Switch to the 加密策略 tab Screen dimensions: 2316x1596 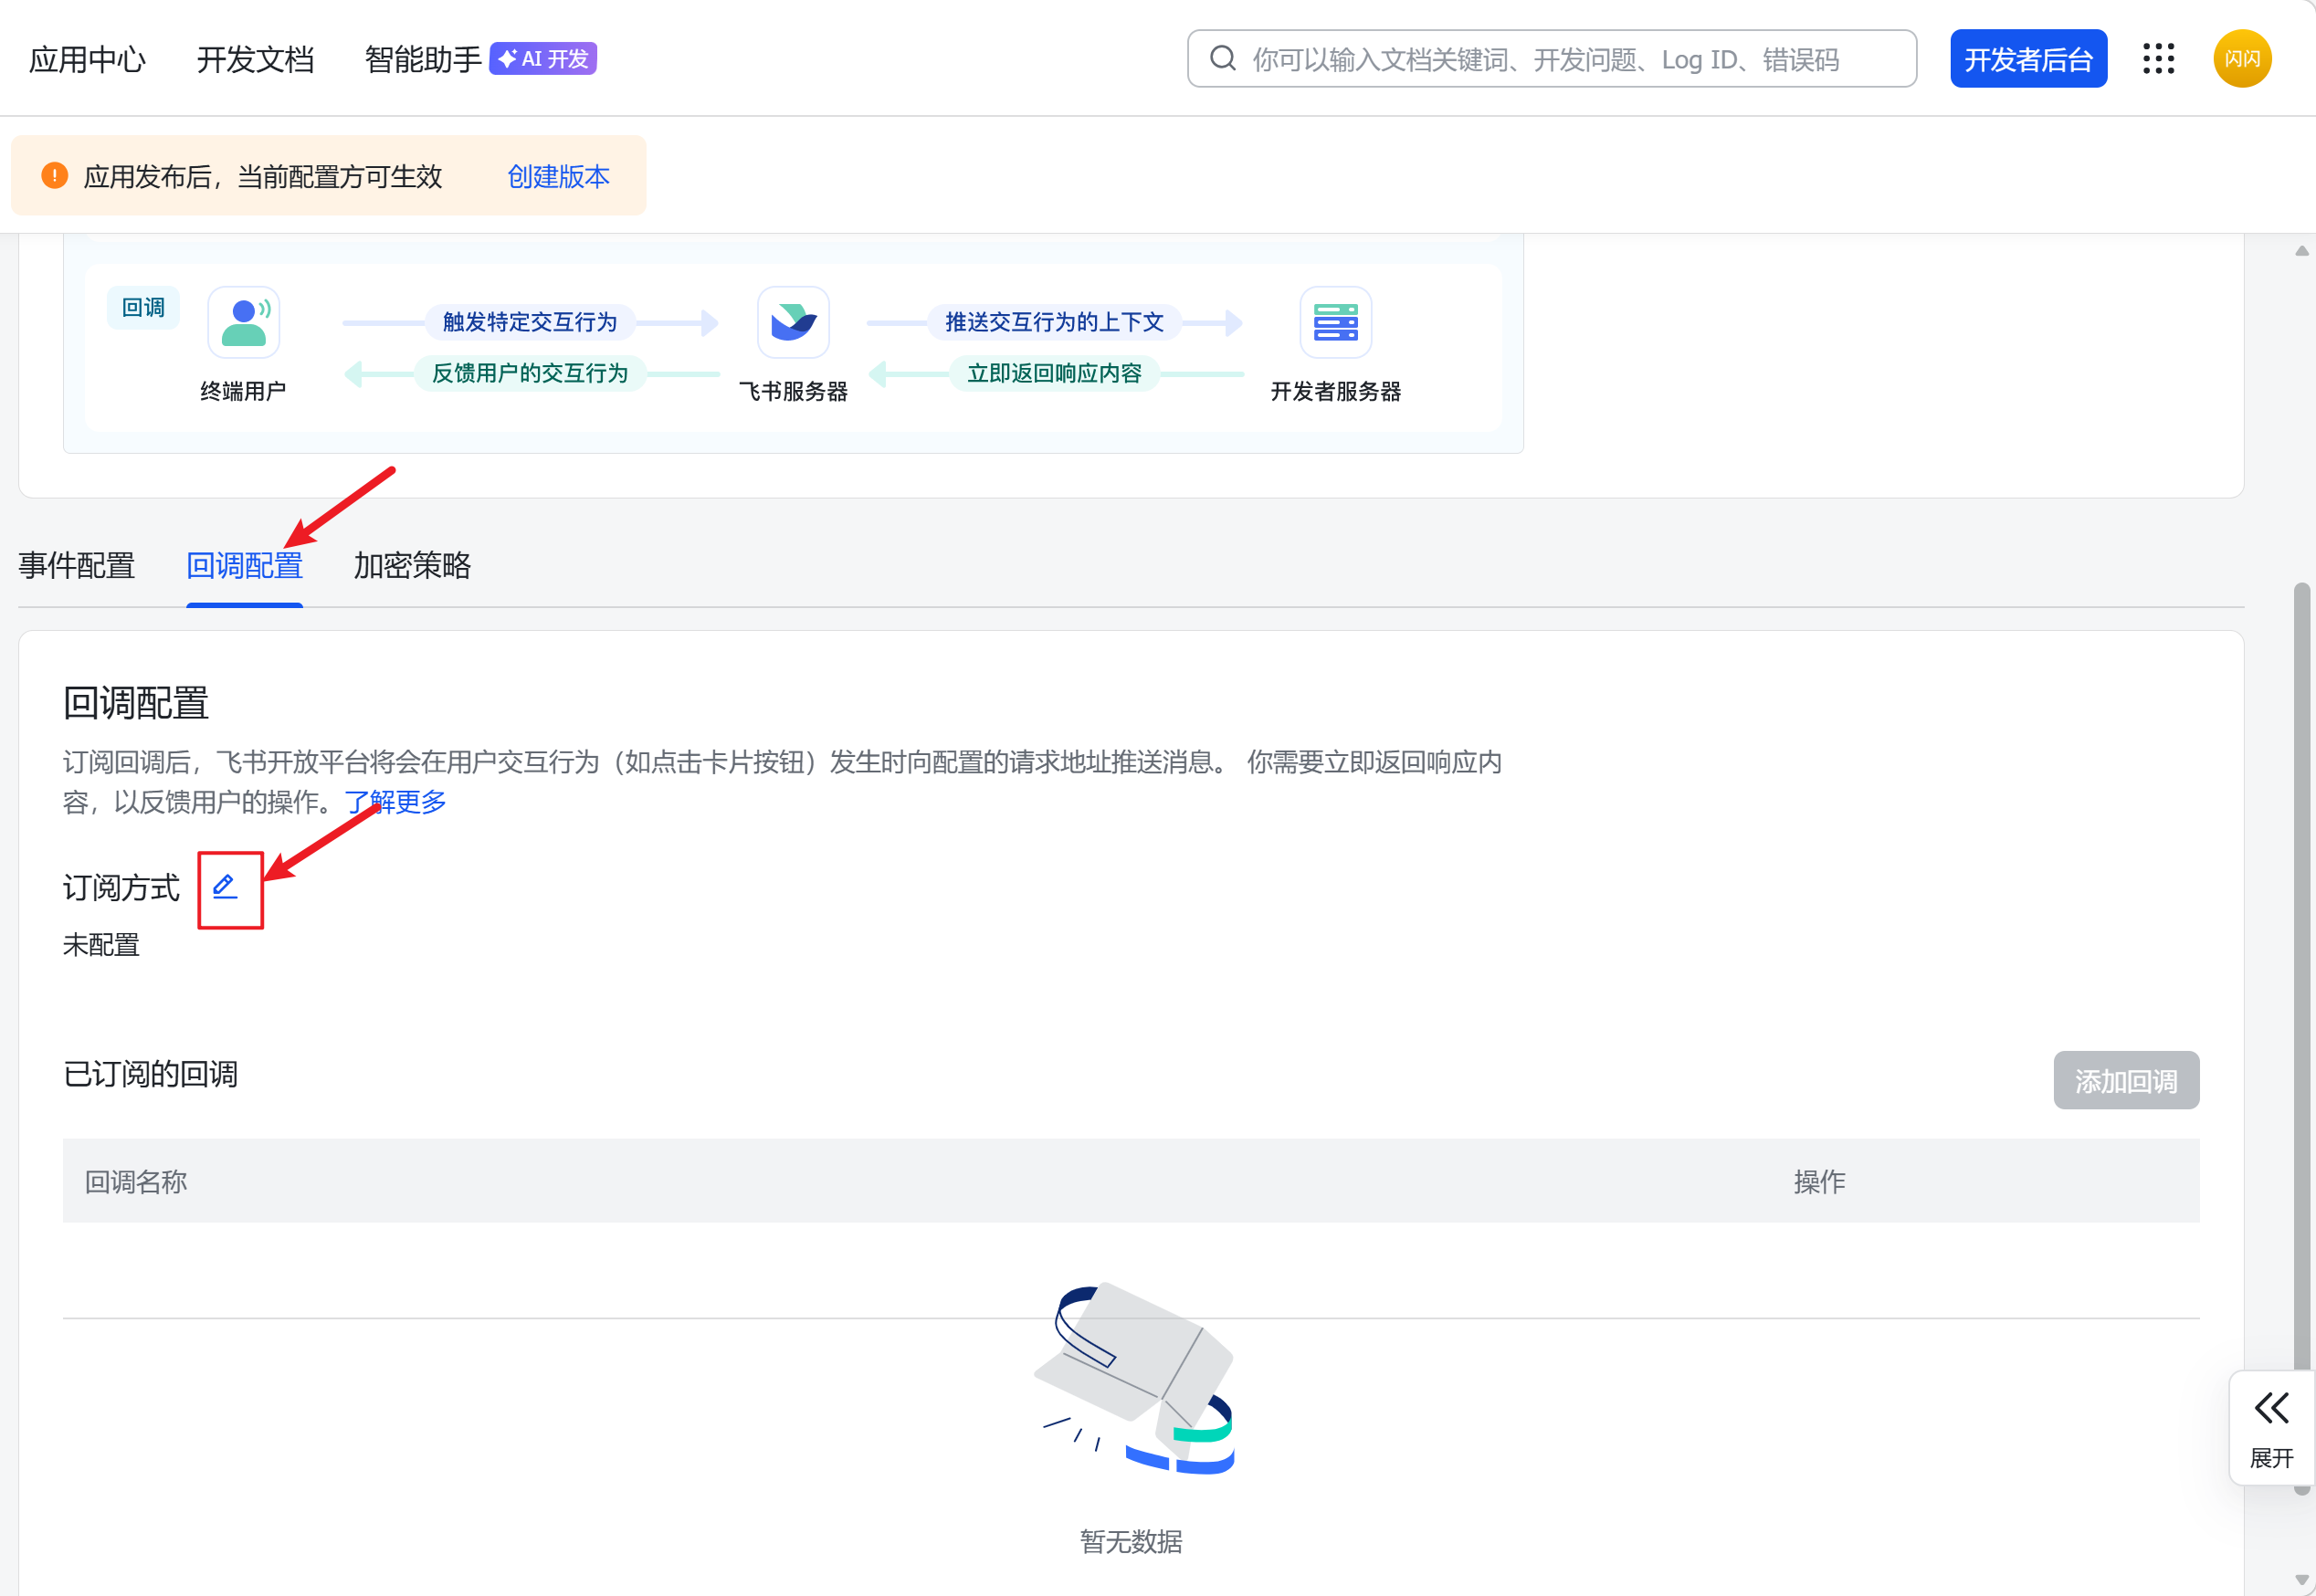(412, 566)
